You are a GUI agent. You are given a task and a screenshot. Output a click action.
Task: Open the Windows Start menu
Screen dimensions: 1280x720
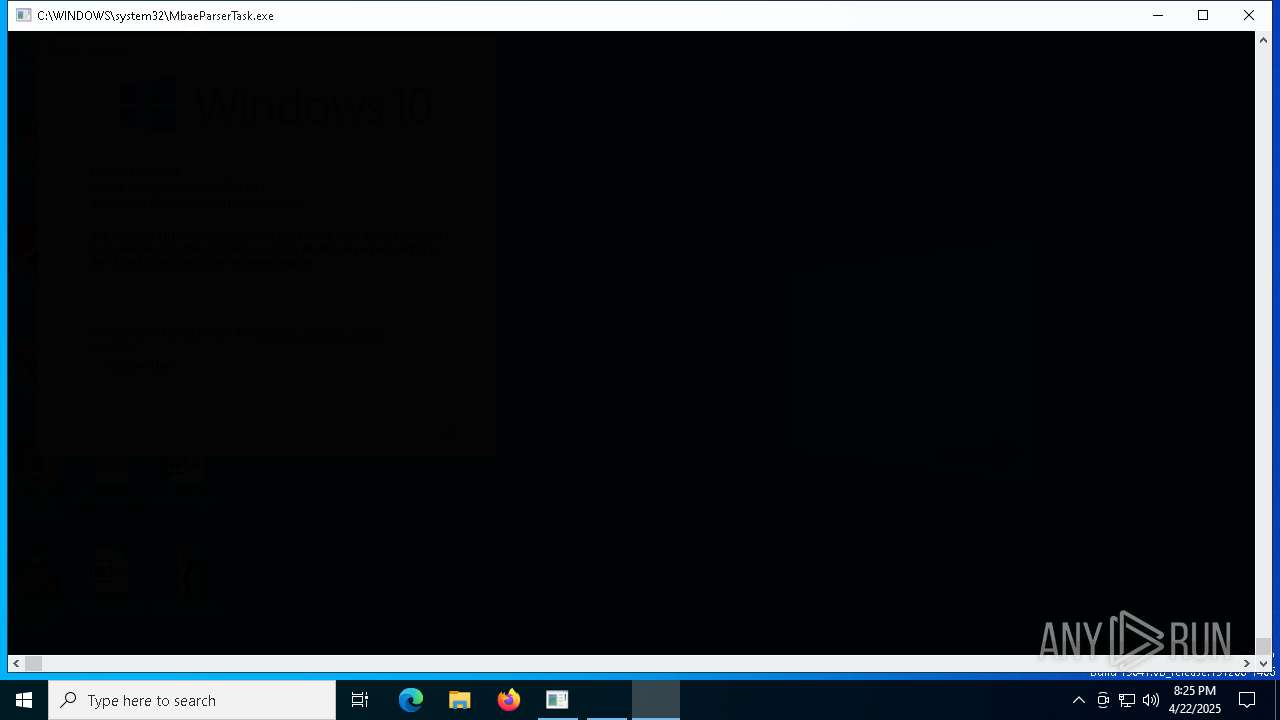click(24, 700)
